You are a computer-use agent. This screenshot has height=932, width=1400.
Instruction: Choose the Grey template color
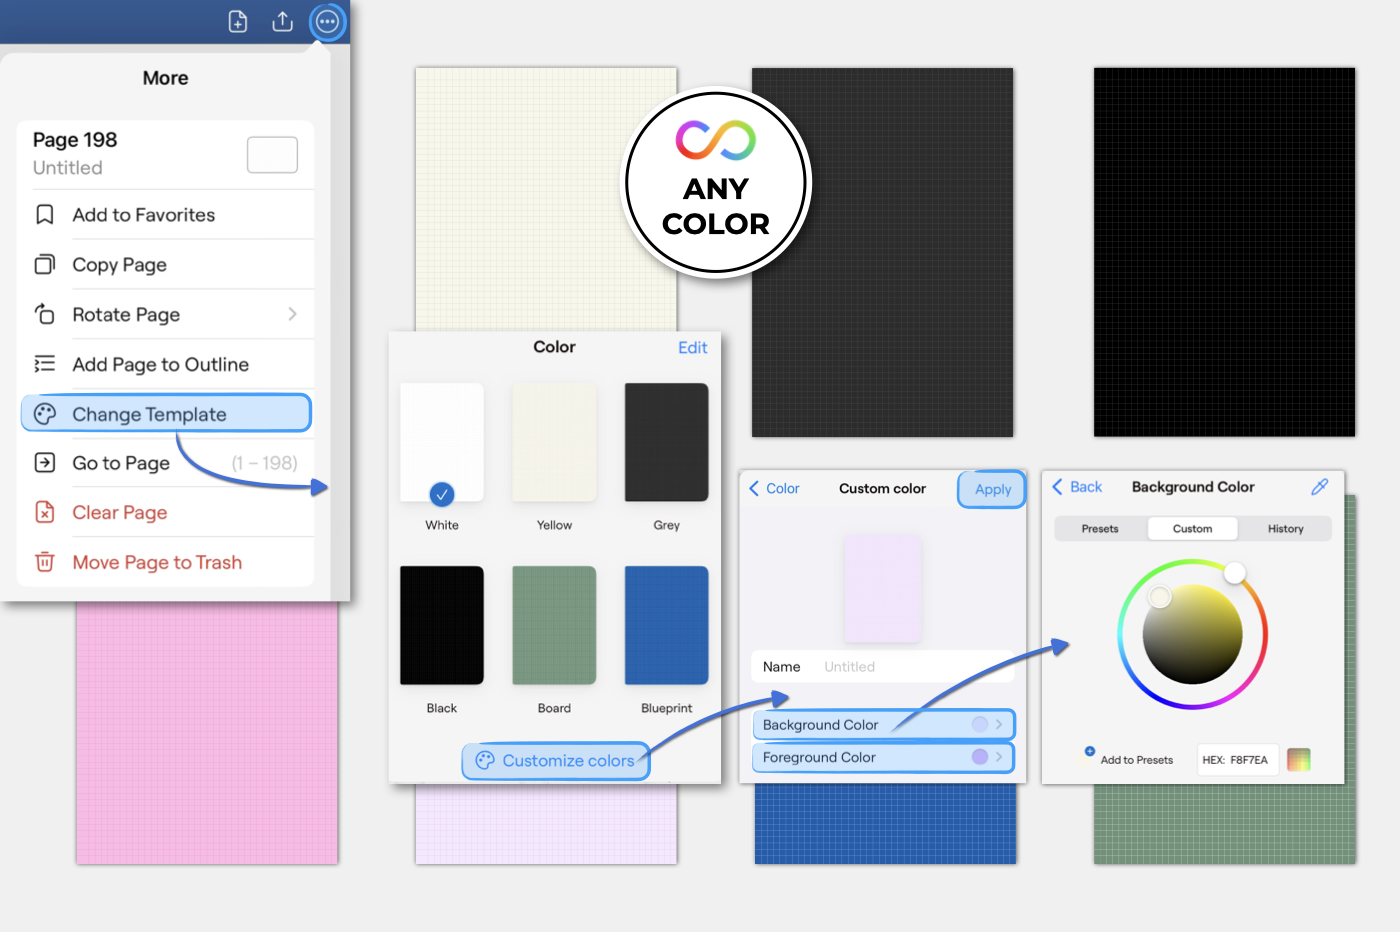click(666, 443)
